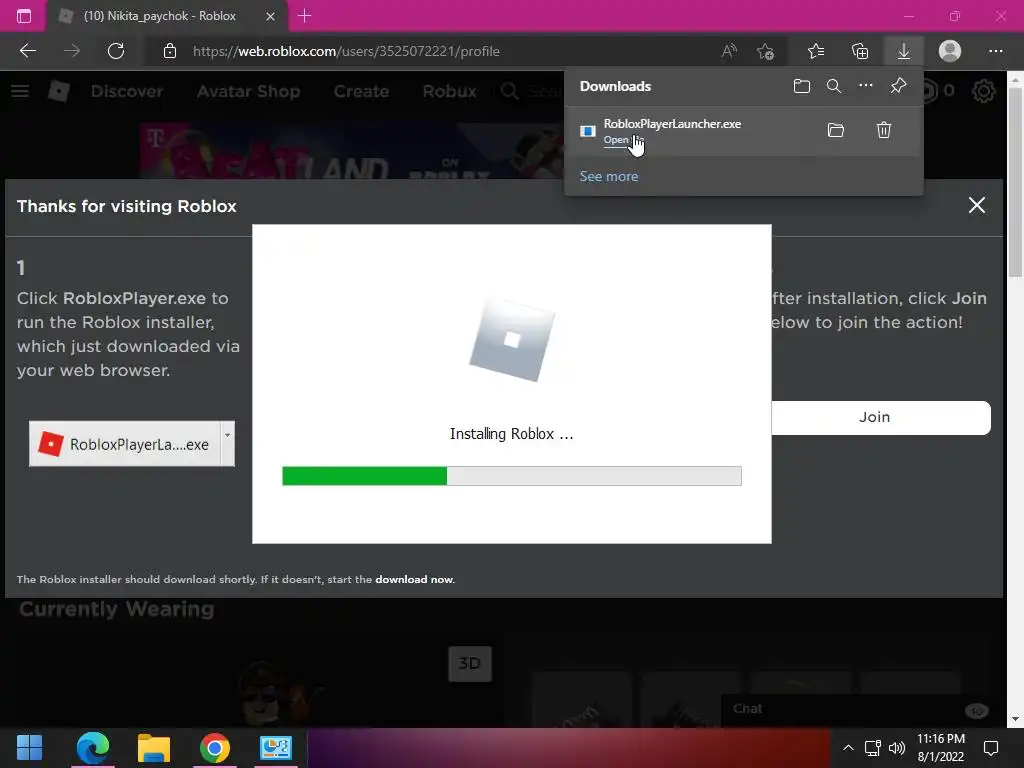
Task: Pin the Downloads panel
Action: (x=899, y=86)
